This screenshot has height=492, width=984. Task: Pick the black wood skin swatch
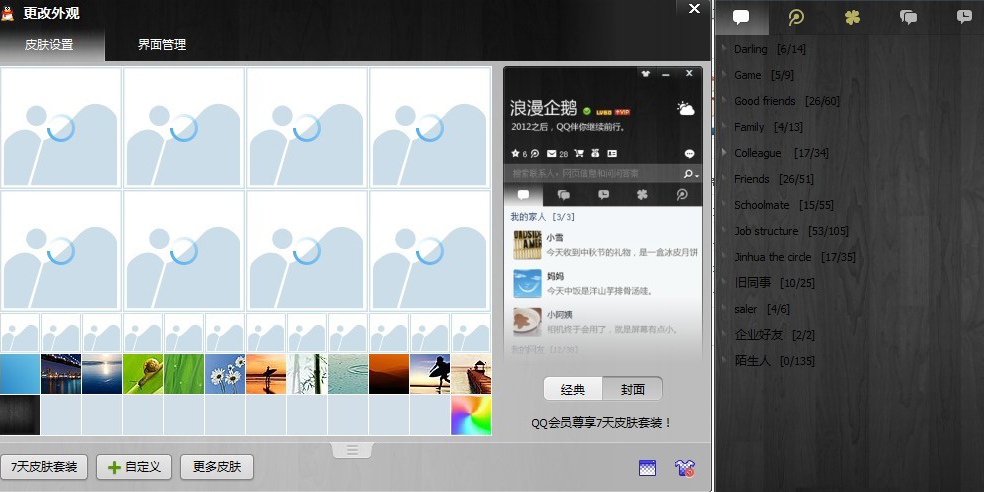click(19, 415)
